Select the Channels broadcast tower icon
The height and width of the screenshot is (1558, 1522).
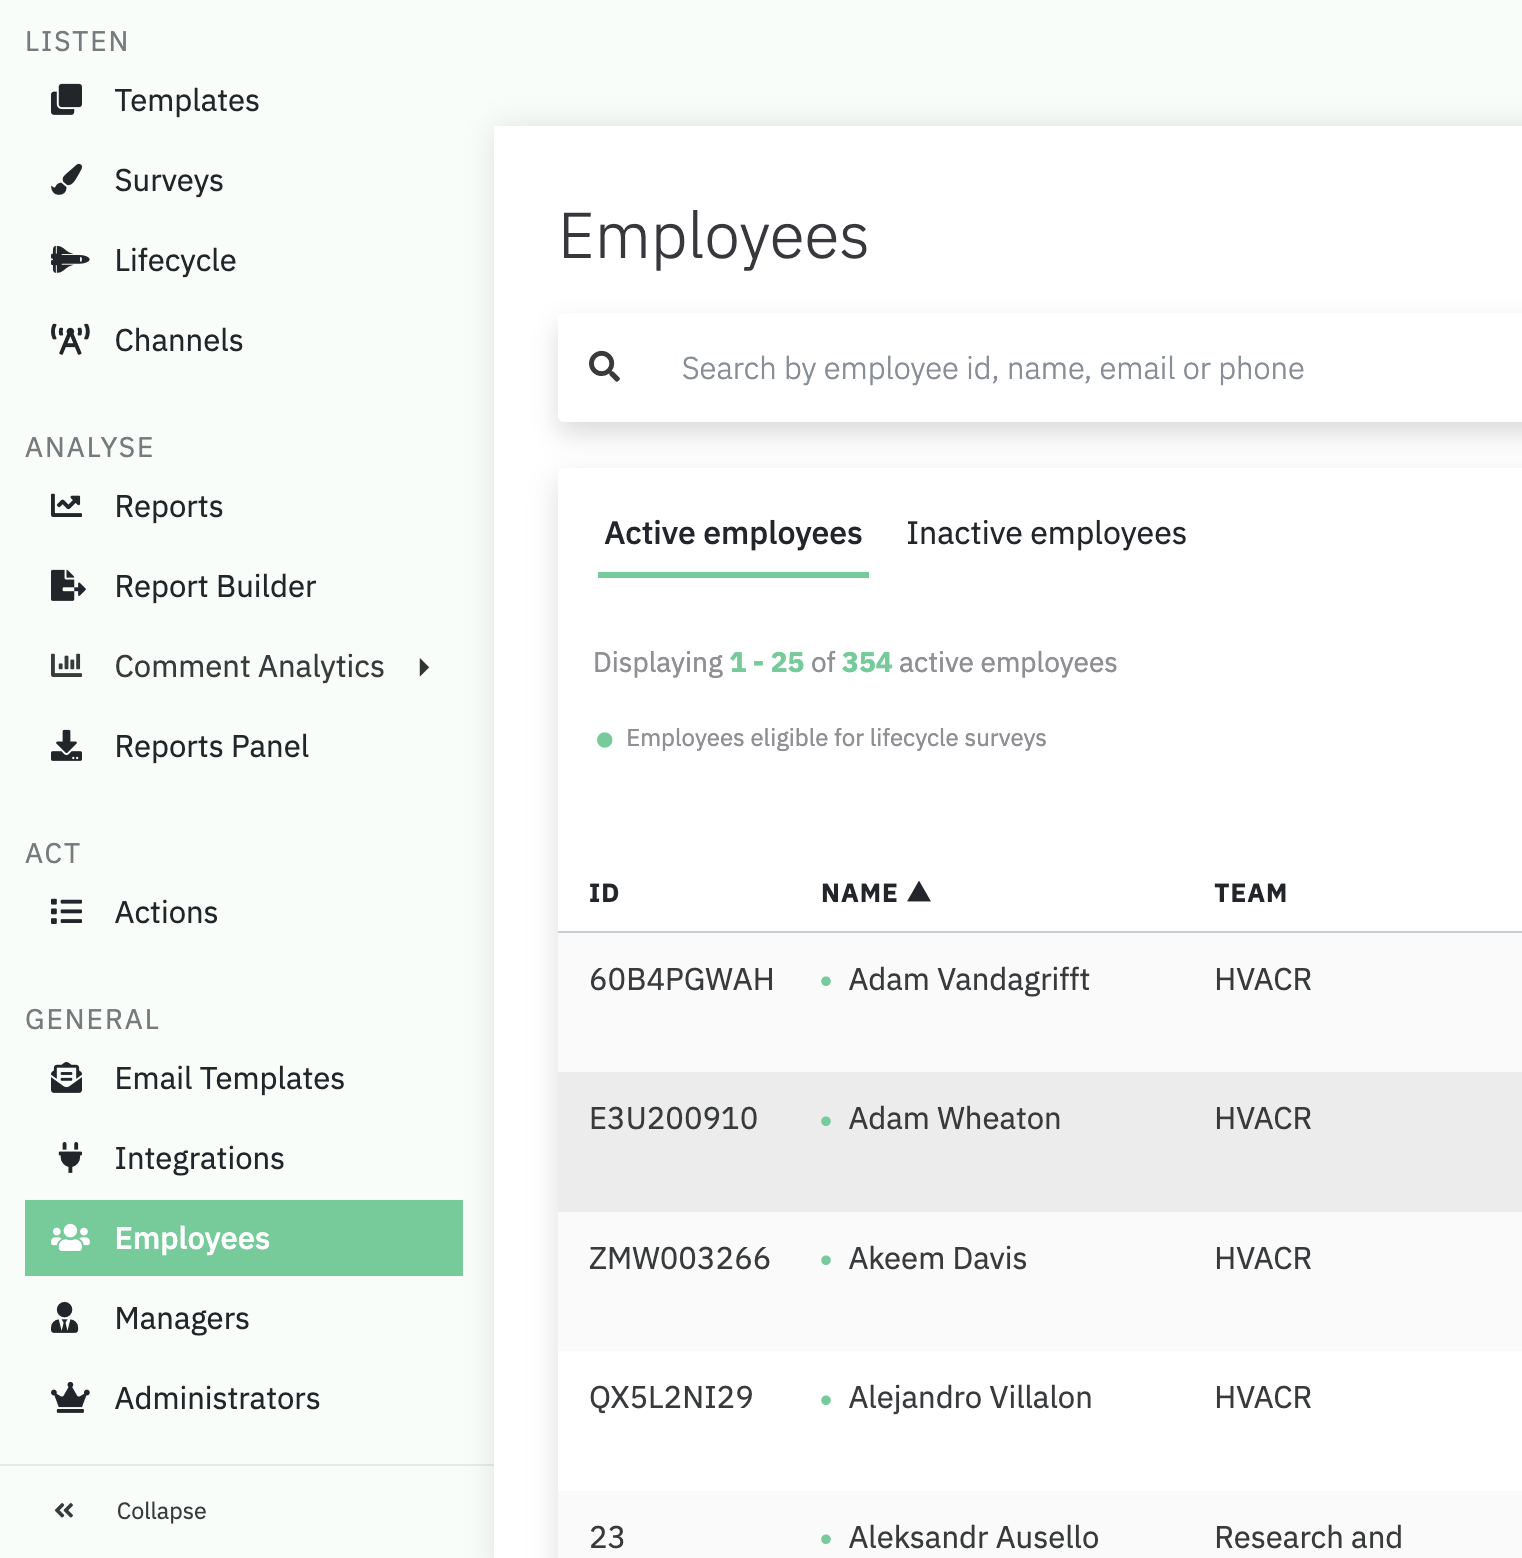pyautogui.click(x=70, y=340)
